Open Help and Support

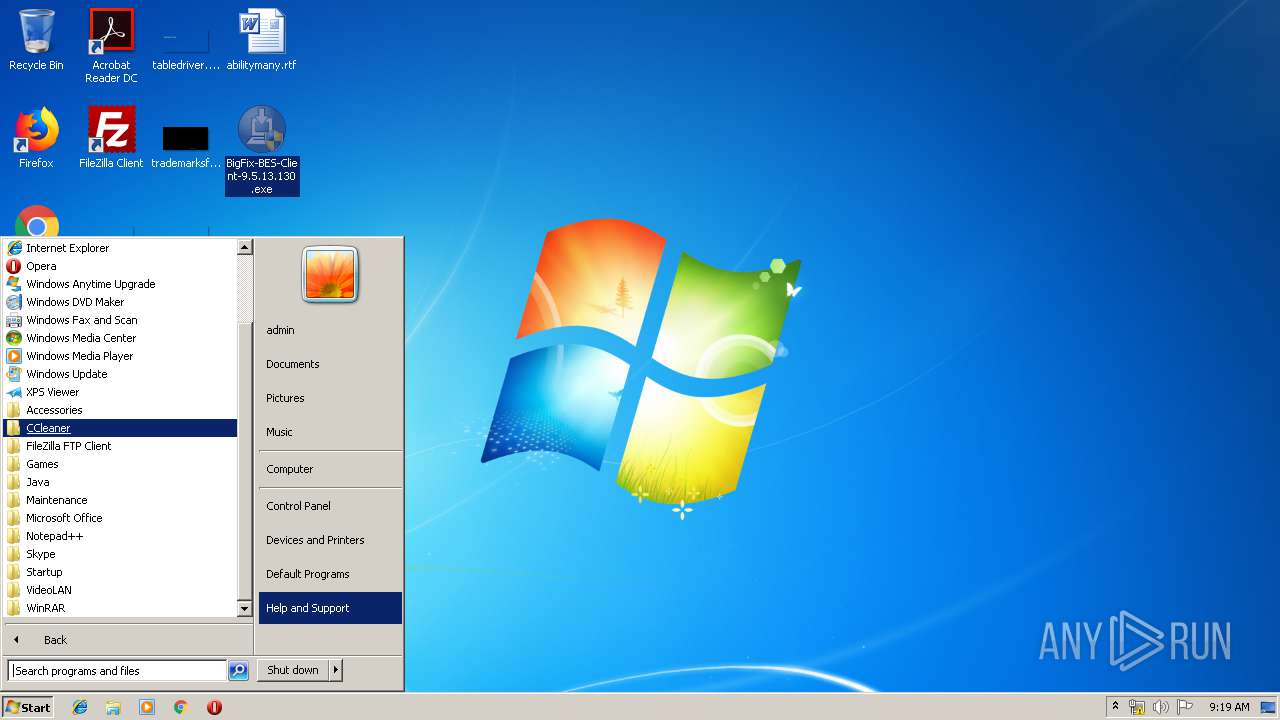330,608
